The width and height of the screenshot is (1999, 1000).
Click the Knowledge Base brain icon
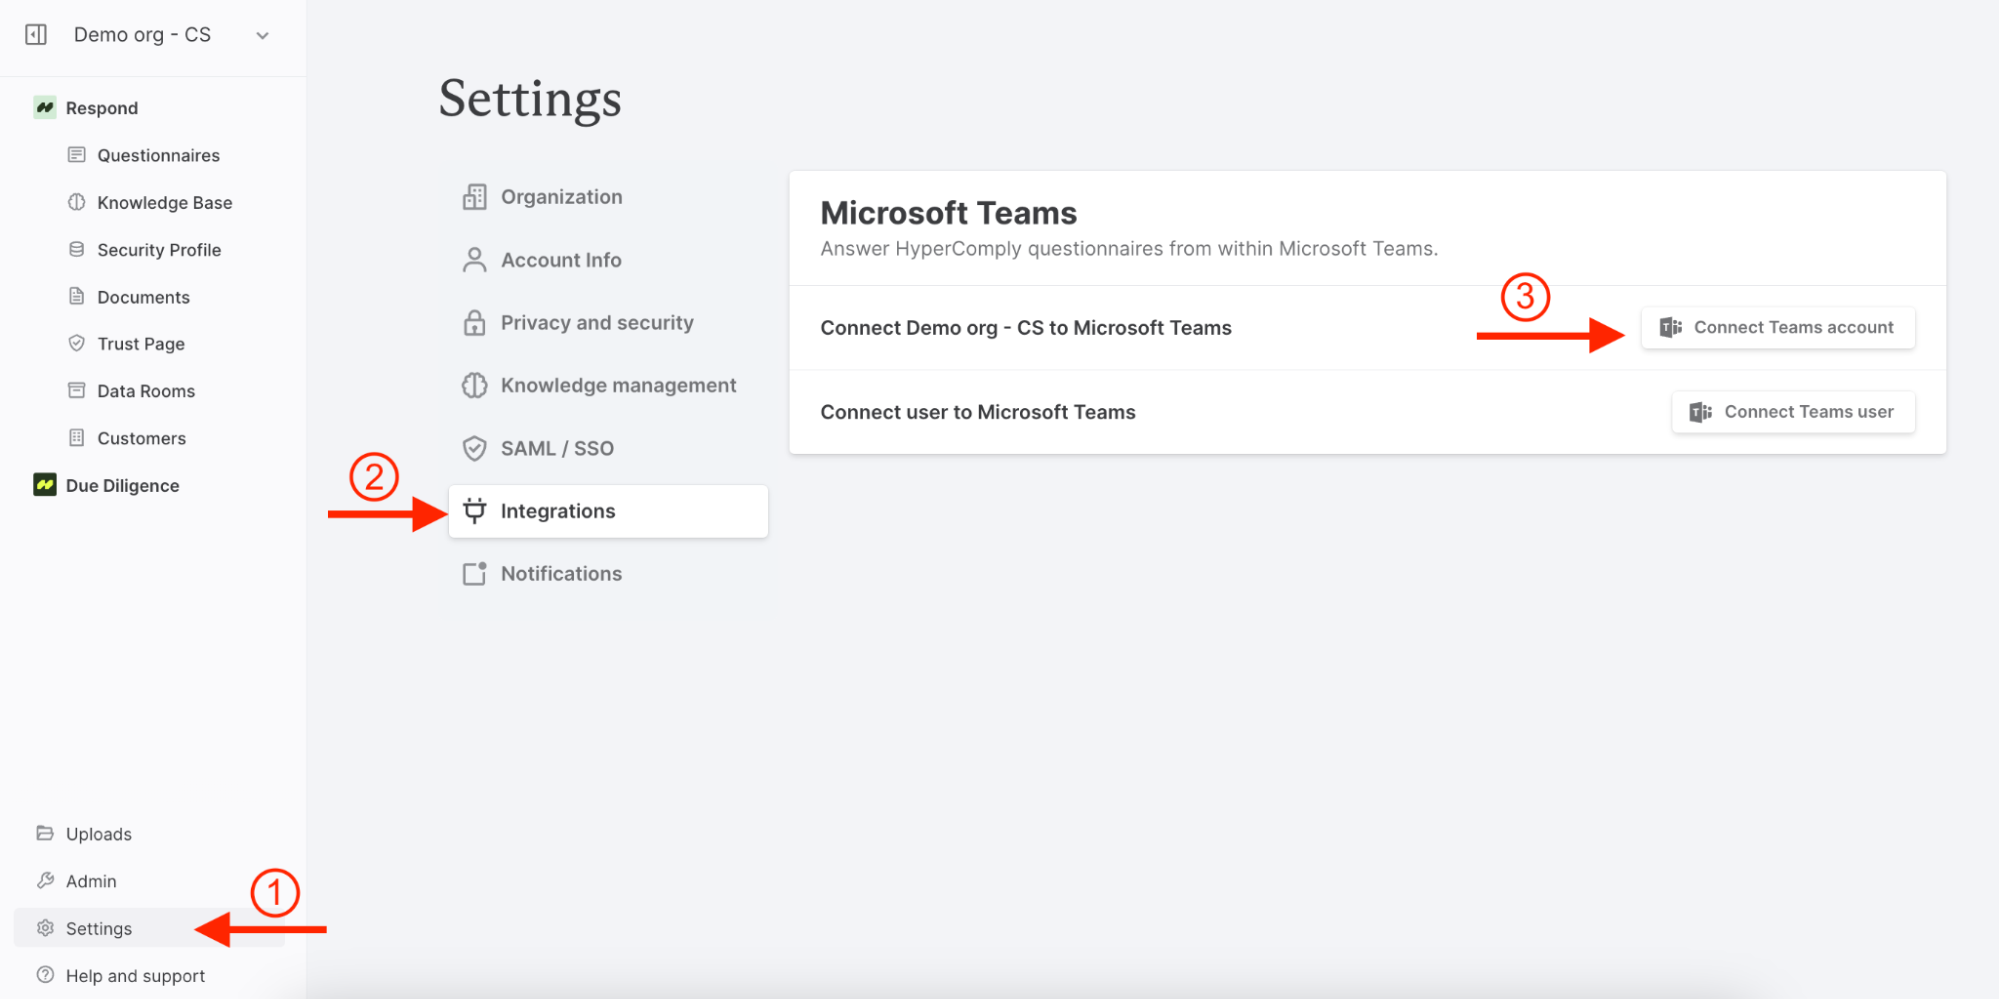click(76, 202)
